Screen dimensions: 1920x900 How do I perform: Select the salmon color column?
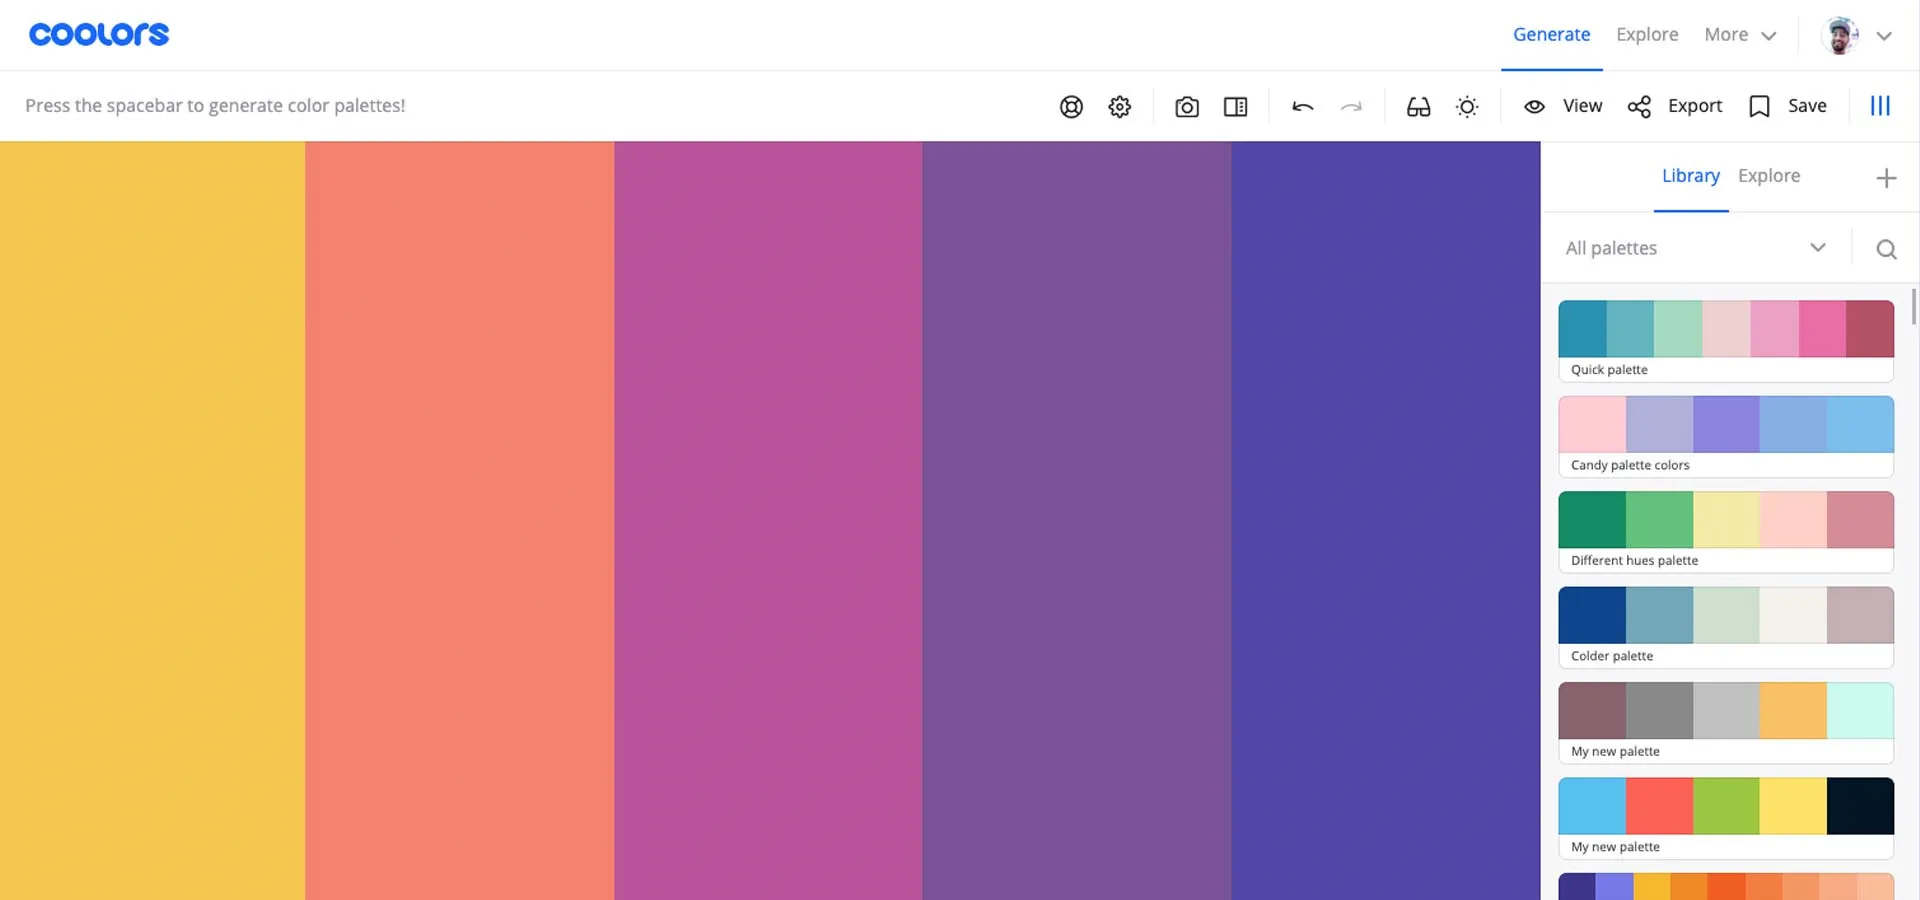[x=459, y=520]
